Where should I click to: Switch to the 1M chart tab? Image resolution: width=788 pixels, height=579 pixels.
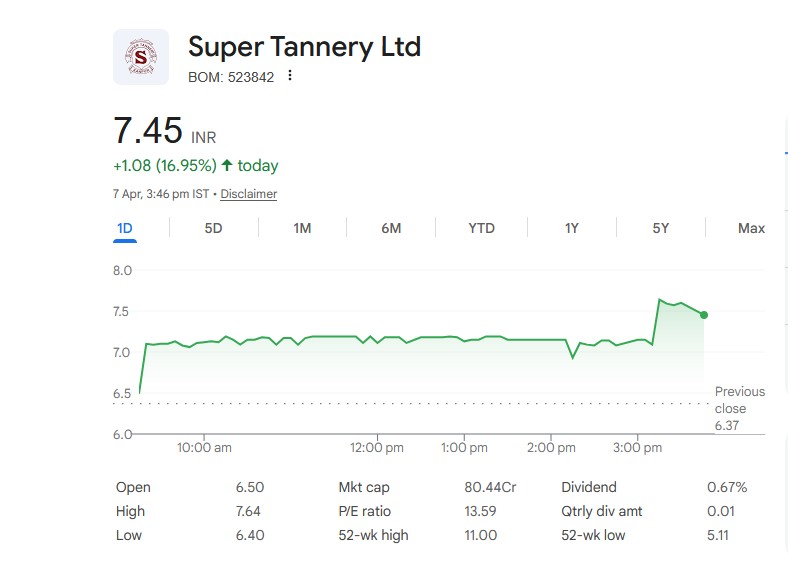(x=302, y=228)
